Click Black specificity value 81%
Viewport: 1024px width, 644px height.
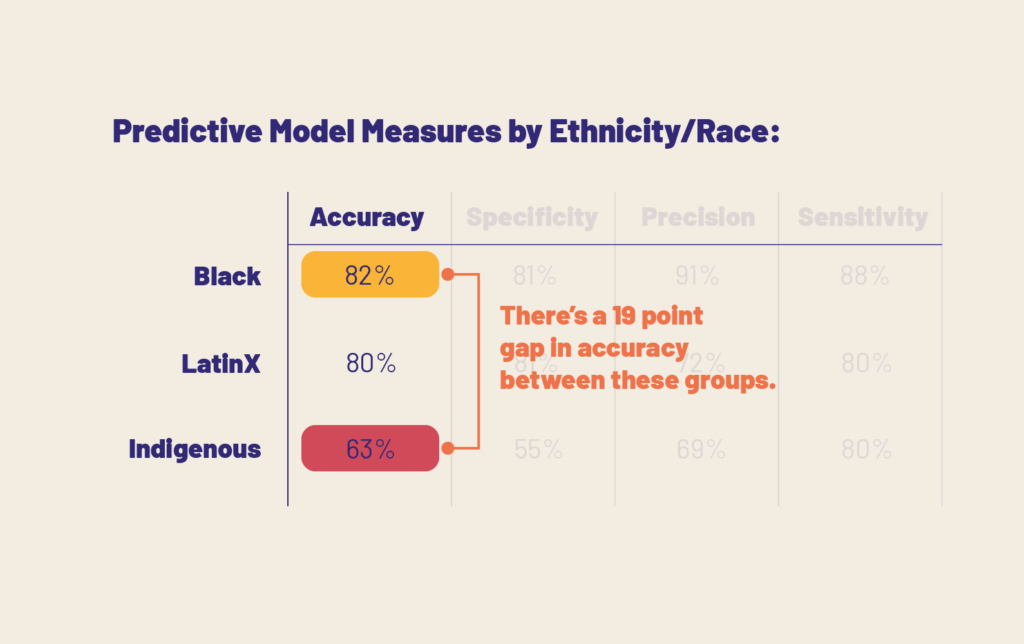[x=535, y=276]
